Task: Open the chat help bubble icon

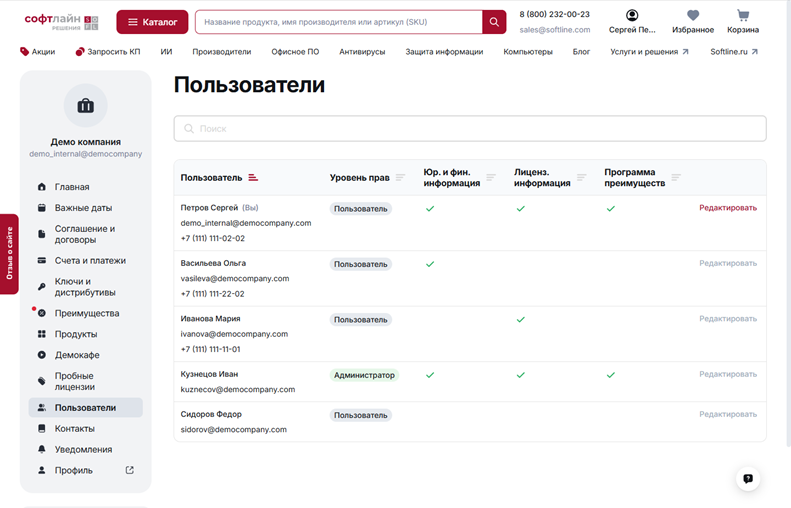Action: (x=748, y=478)
